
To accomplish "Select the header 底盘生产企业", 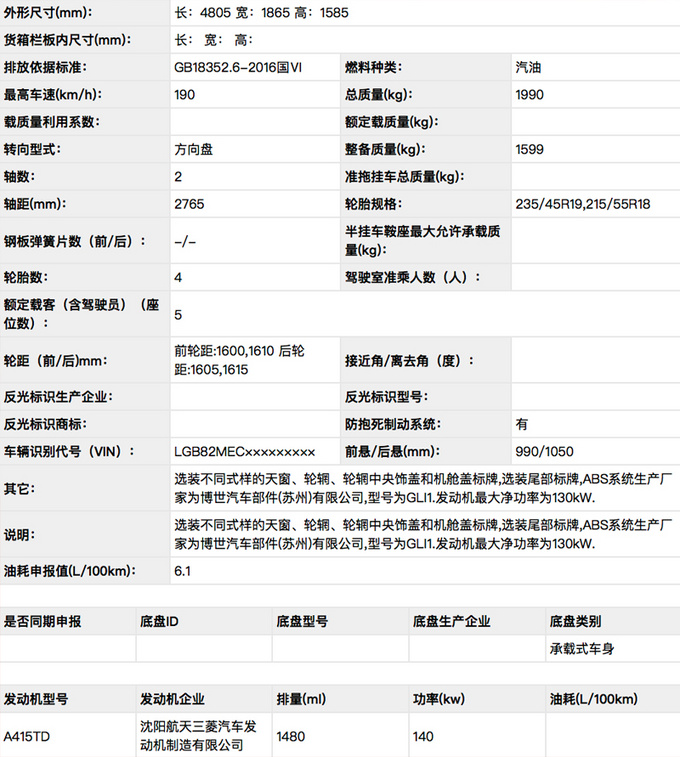I will click(x=451, y=621).
